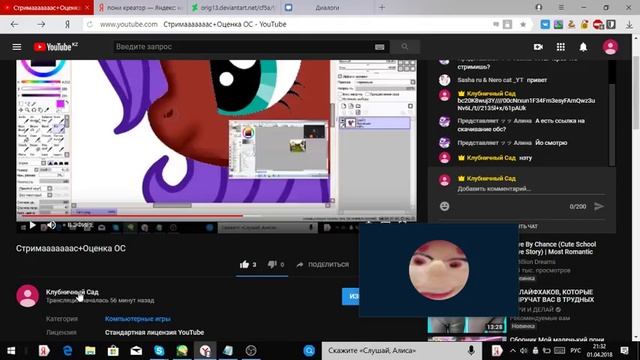The height and width of the screenshot is (360, 640).
Task: Open the blue VK extension icon
Action: coord(545,24)
